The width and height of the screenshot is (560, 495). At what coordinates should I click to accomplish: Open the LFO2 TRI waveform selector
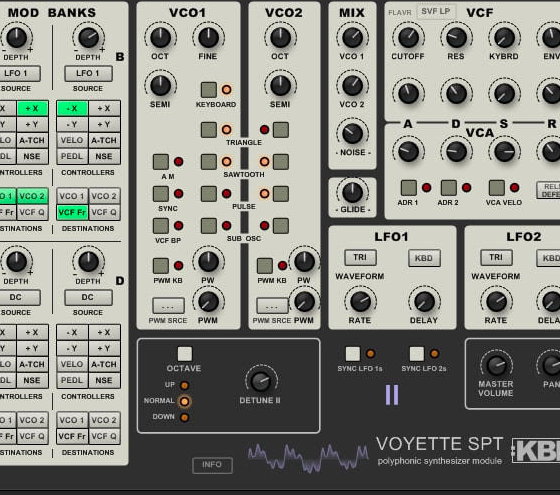click(x=496, y=258)
